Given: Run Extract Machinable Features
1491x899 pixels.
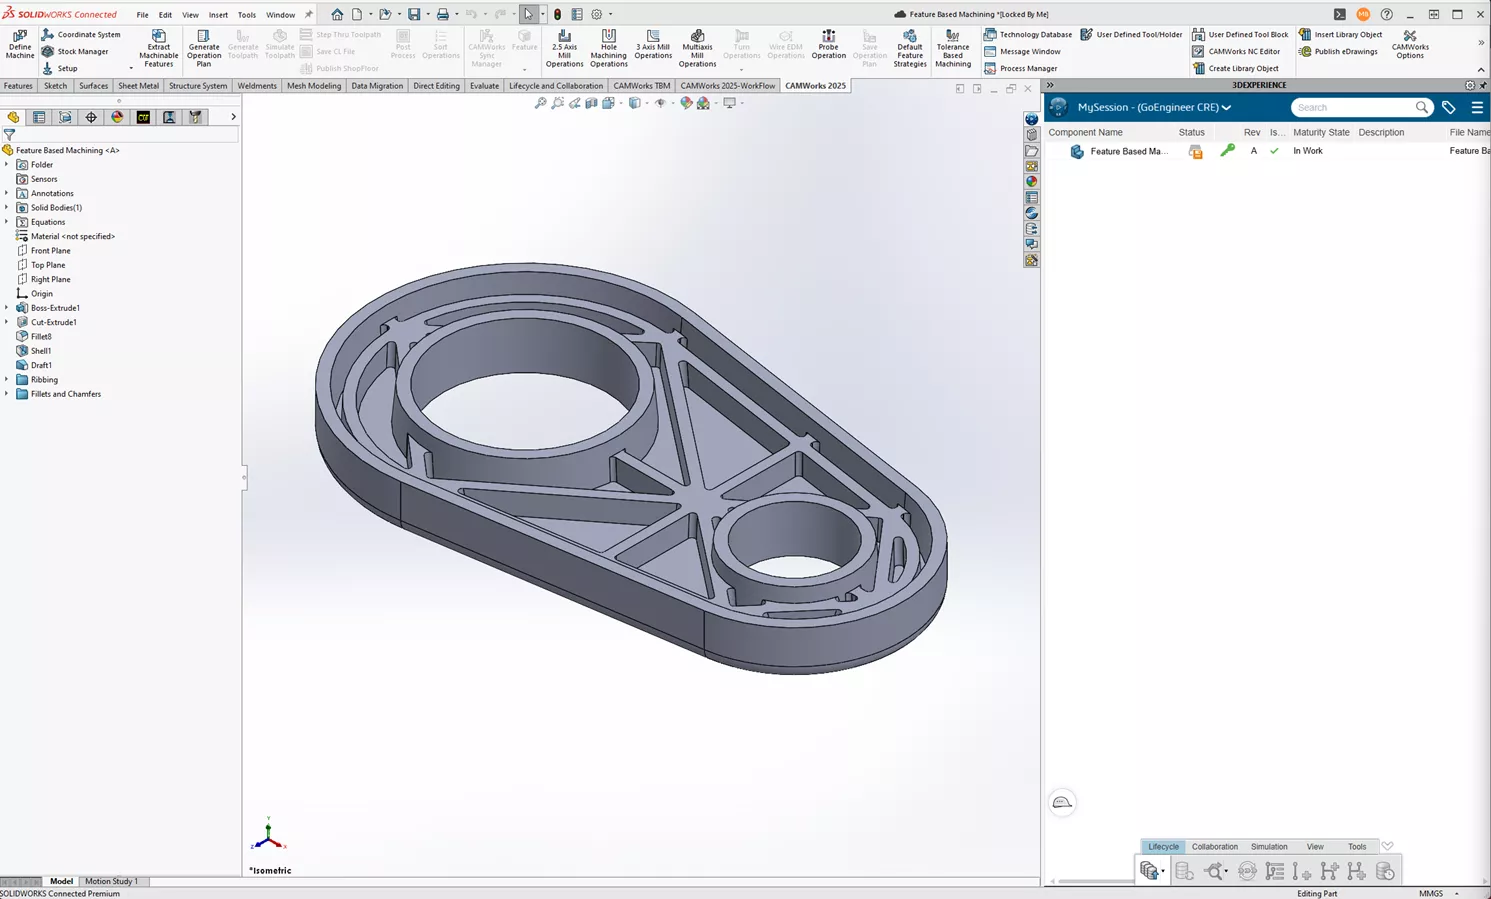Looking at the screenshot, I should pos(158,48).
